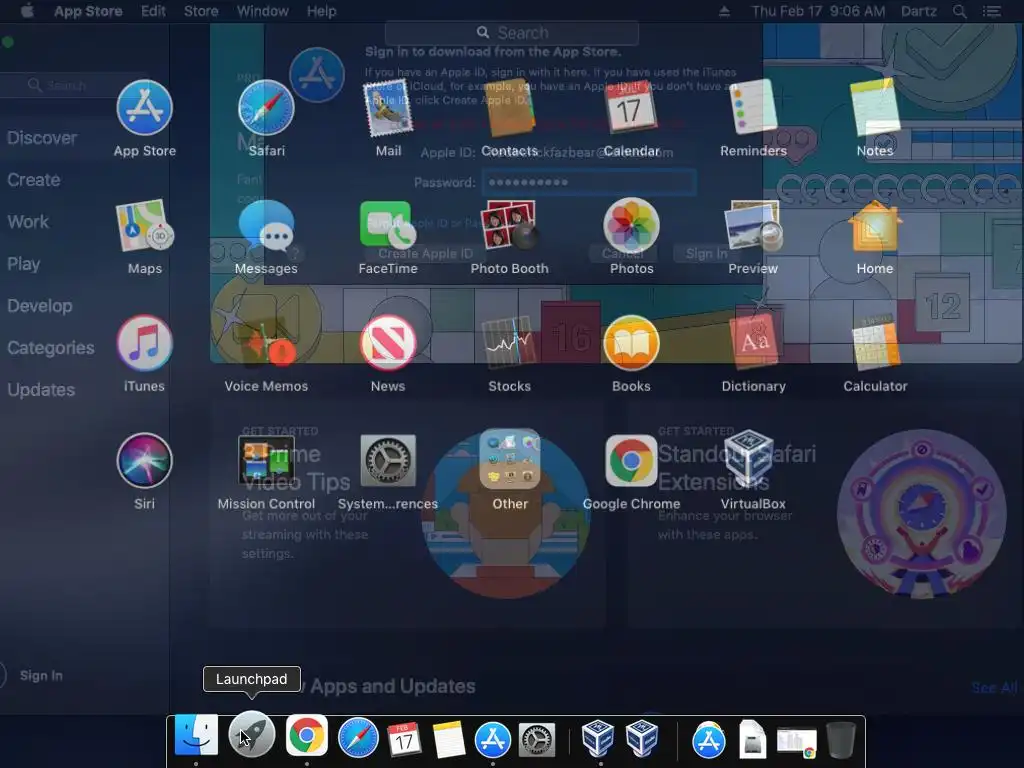This screenshot has height=768, width=1024.
Task: Open iTunes from Launchpad
Action: (144, 343)
